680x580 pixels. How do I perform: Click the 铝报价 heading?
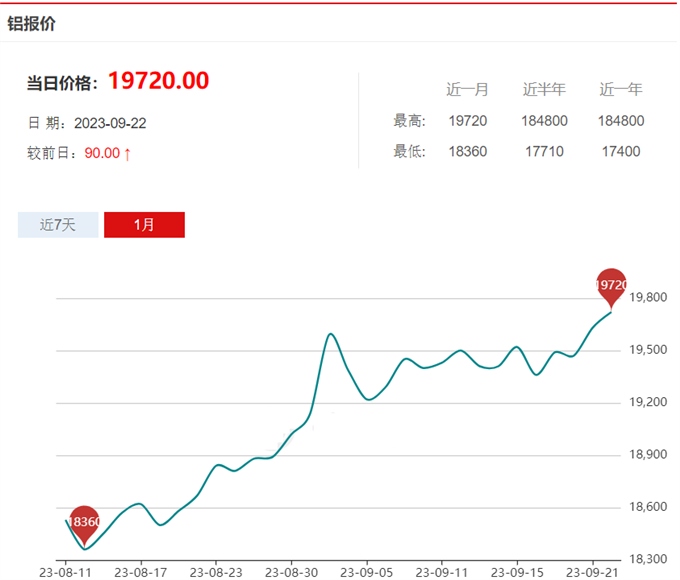coord(31,23)
